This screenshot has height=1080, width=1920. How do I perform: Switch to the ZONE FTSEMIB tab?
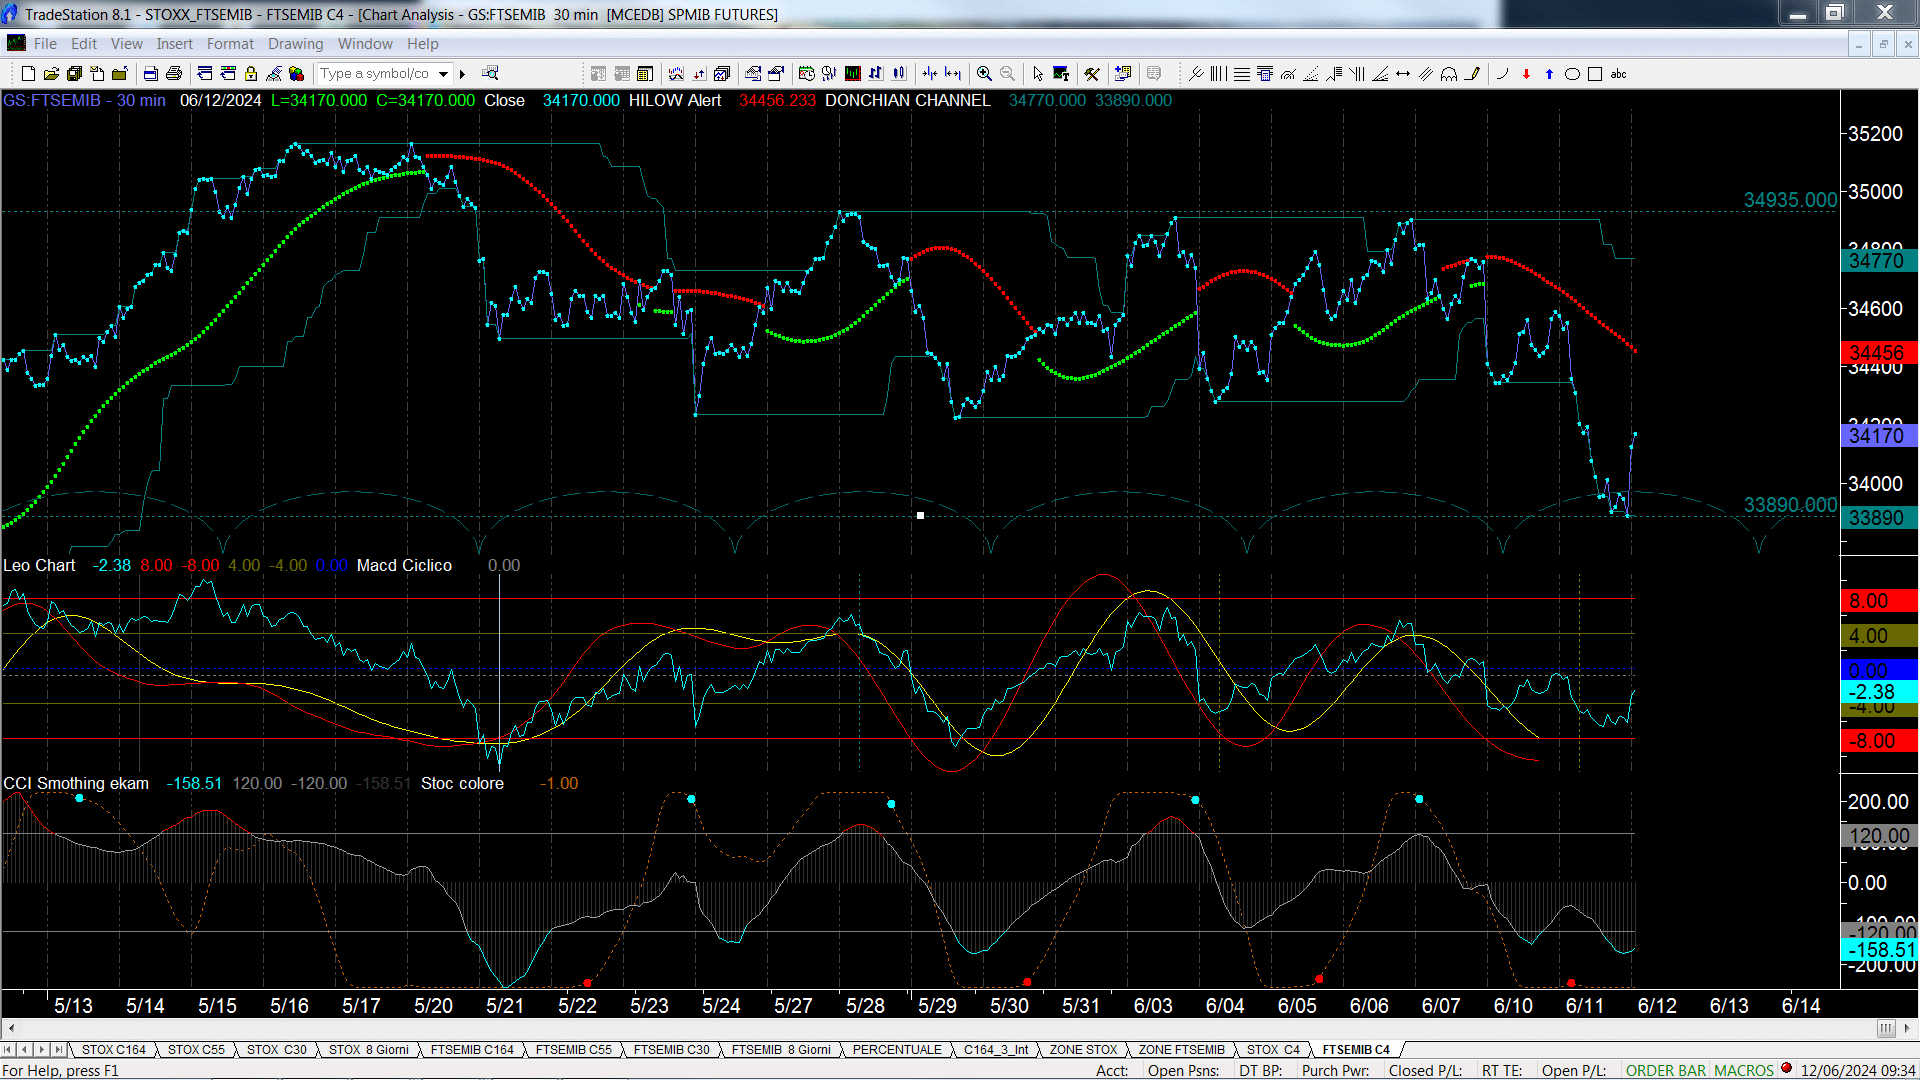click(x=1181, y=1050)
